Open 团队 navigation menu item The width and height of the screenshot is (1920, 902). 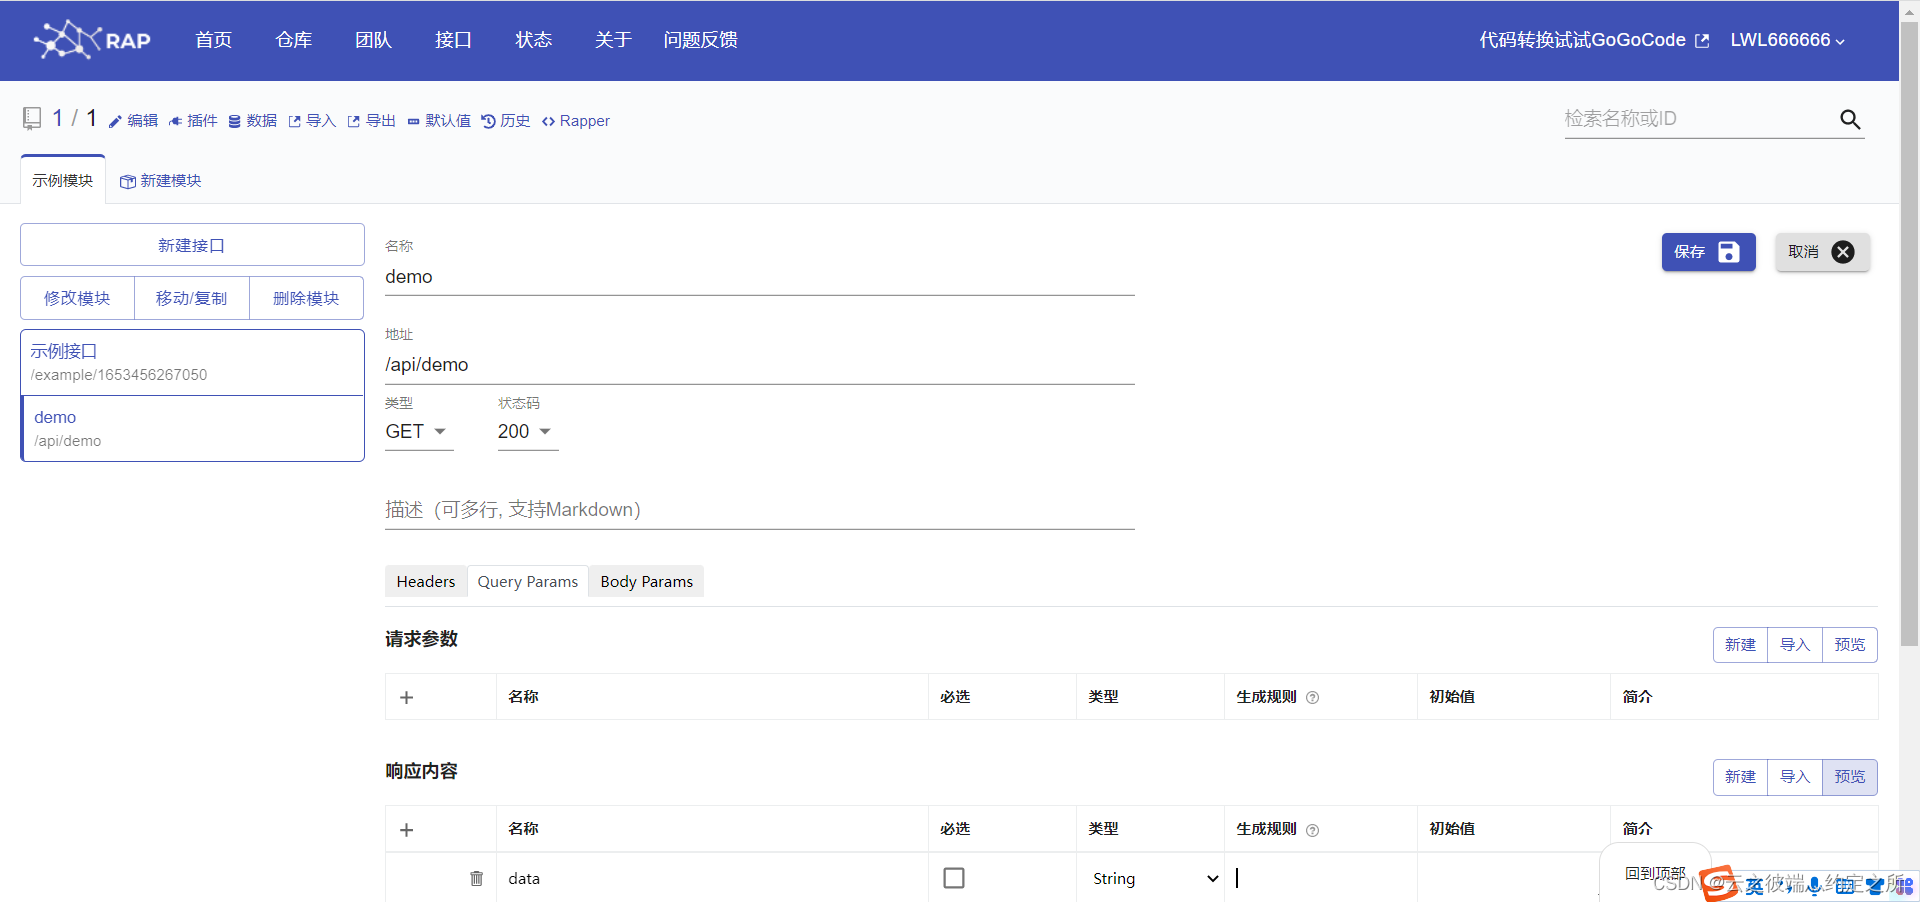pyautogui.click(x=373, y=40)
